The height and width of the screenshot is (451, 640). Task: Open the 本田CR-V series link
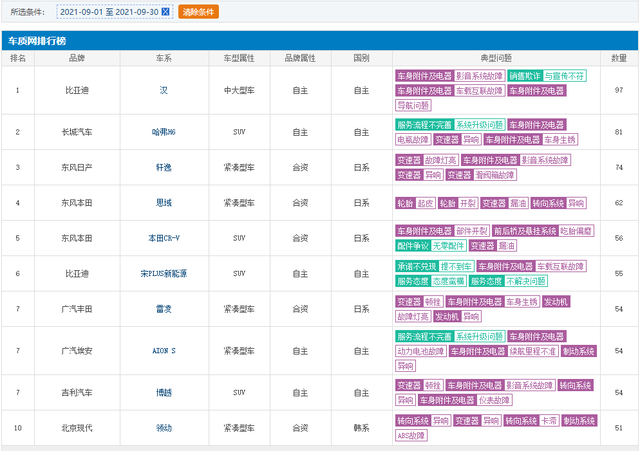coord(164,238)
